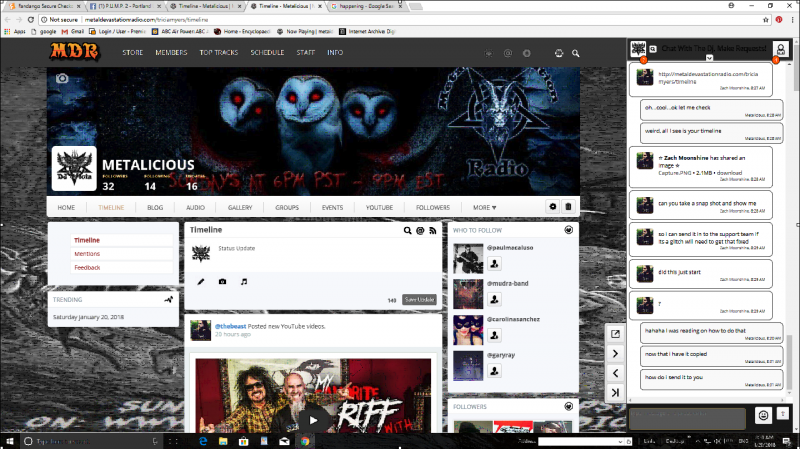The width and height of the screenshot is (800, 449).
Task: Click the search magnifier in top navigation
Action: (x=576, y=52)
